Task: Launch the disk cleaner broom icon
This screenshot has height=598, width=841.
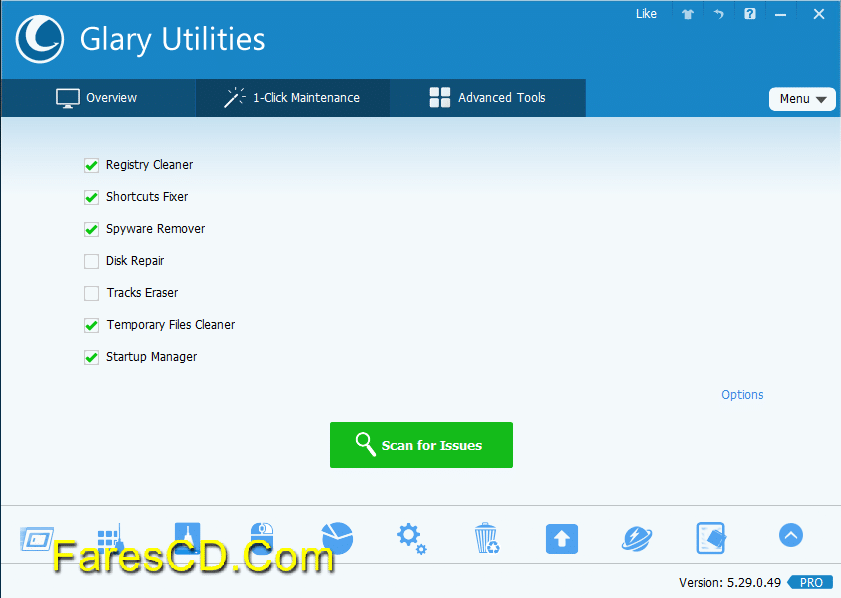Action: (188, 538)
